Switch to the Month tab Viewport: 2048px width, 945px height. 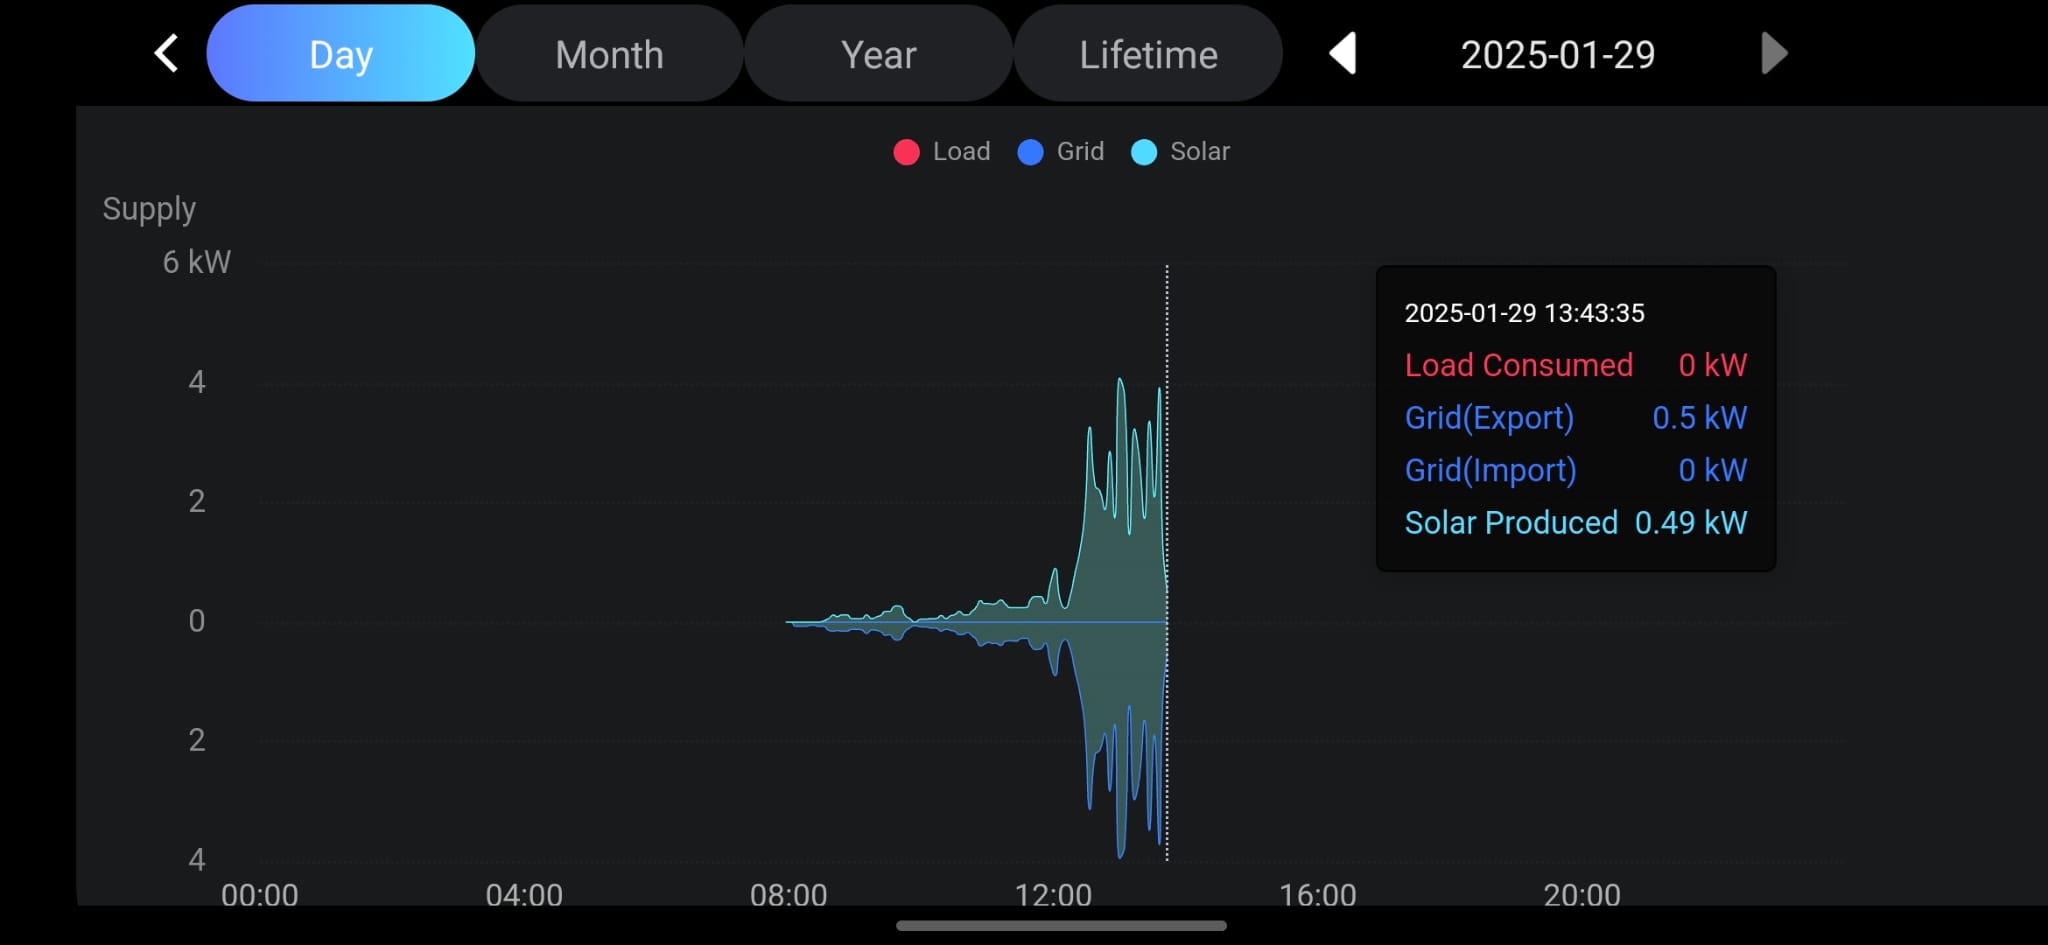[609, 54]
